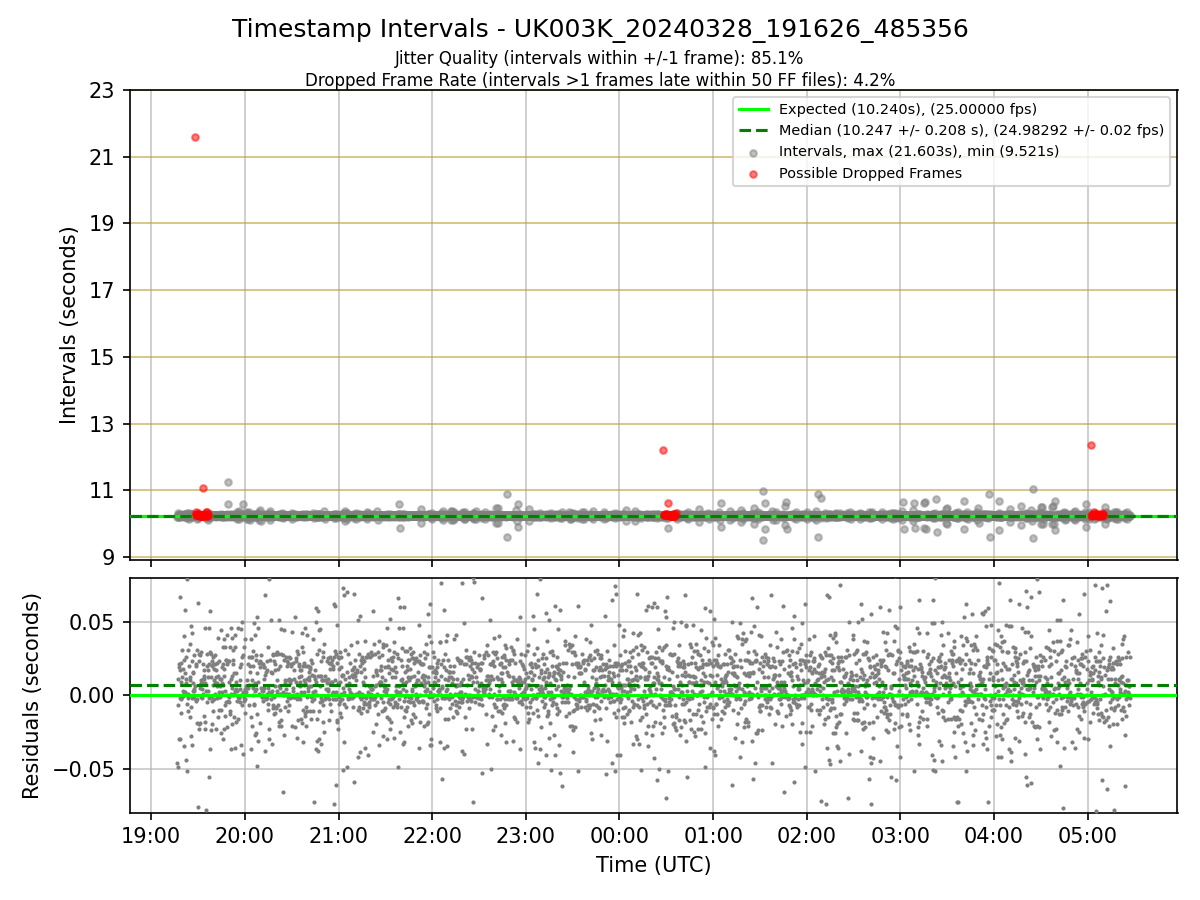This screenshot has height=900, width=1200.
Task: Click time tick label '01:00'
Action: (713, 836)
